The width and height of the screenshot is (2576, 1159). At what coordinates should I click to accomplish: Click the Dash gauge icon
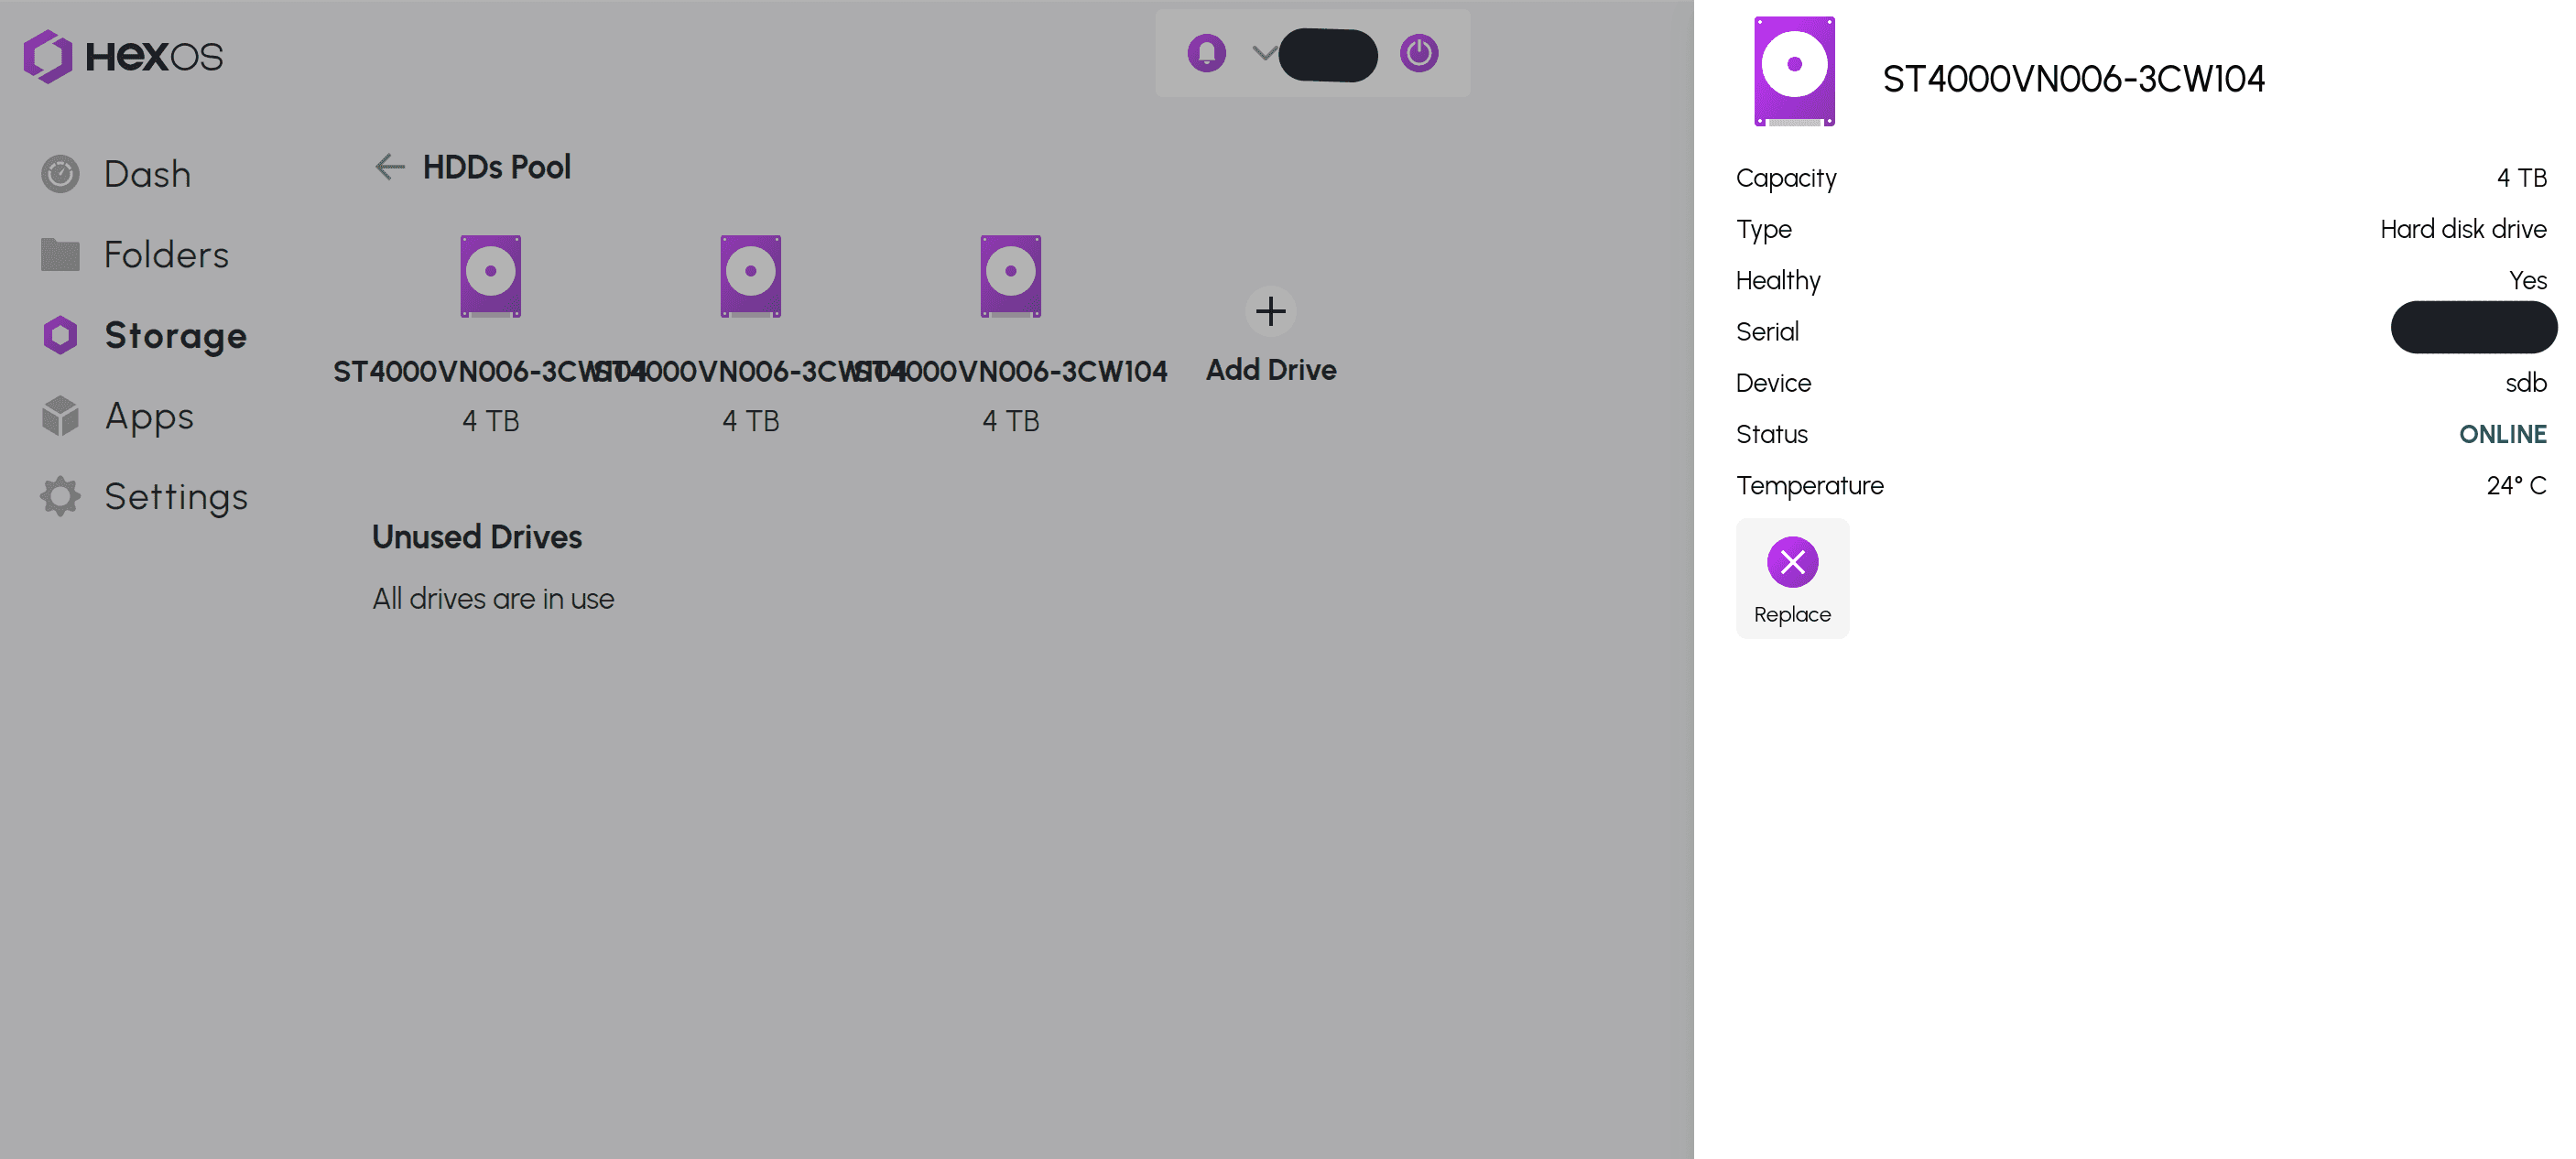(60, 174)
